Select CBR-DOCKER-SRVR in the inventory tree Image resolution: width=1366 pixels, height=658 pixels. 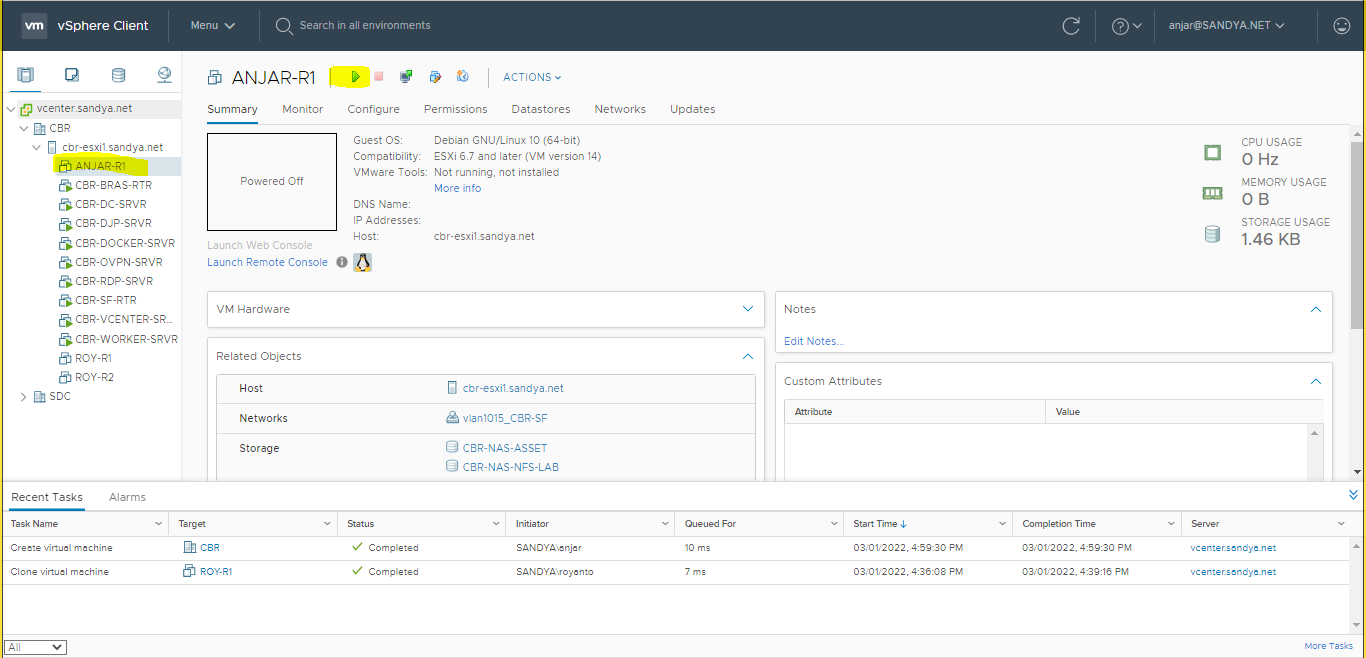[124, 243]
